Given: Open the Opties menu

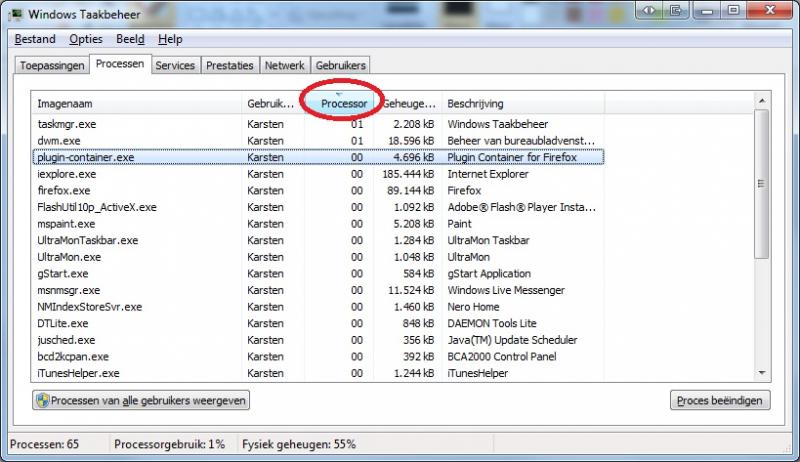Looking at the screenshot, I should coord(86,39).
